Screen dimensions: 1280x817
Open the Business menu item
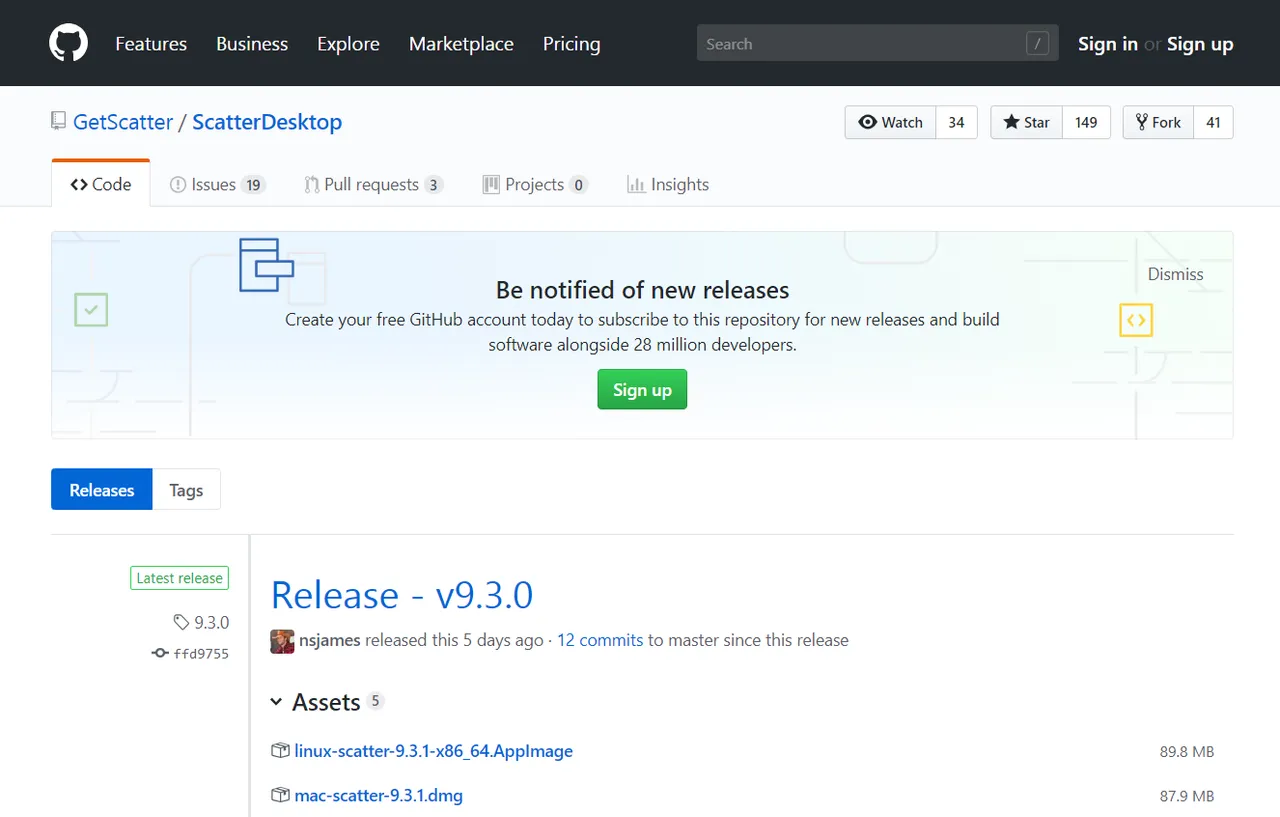pos(252,44)
